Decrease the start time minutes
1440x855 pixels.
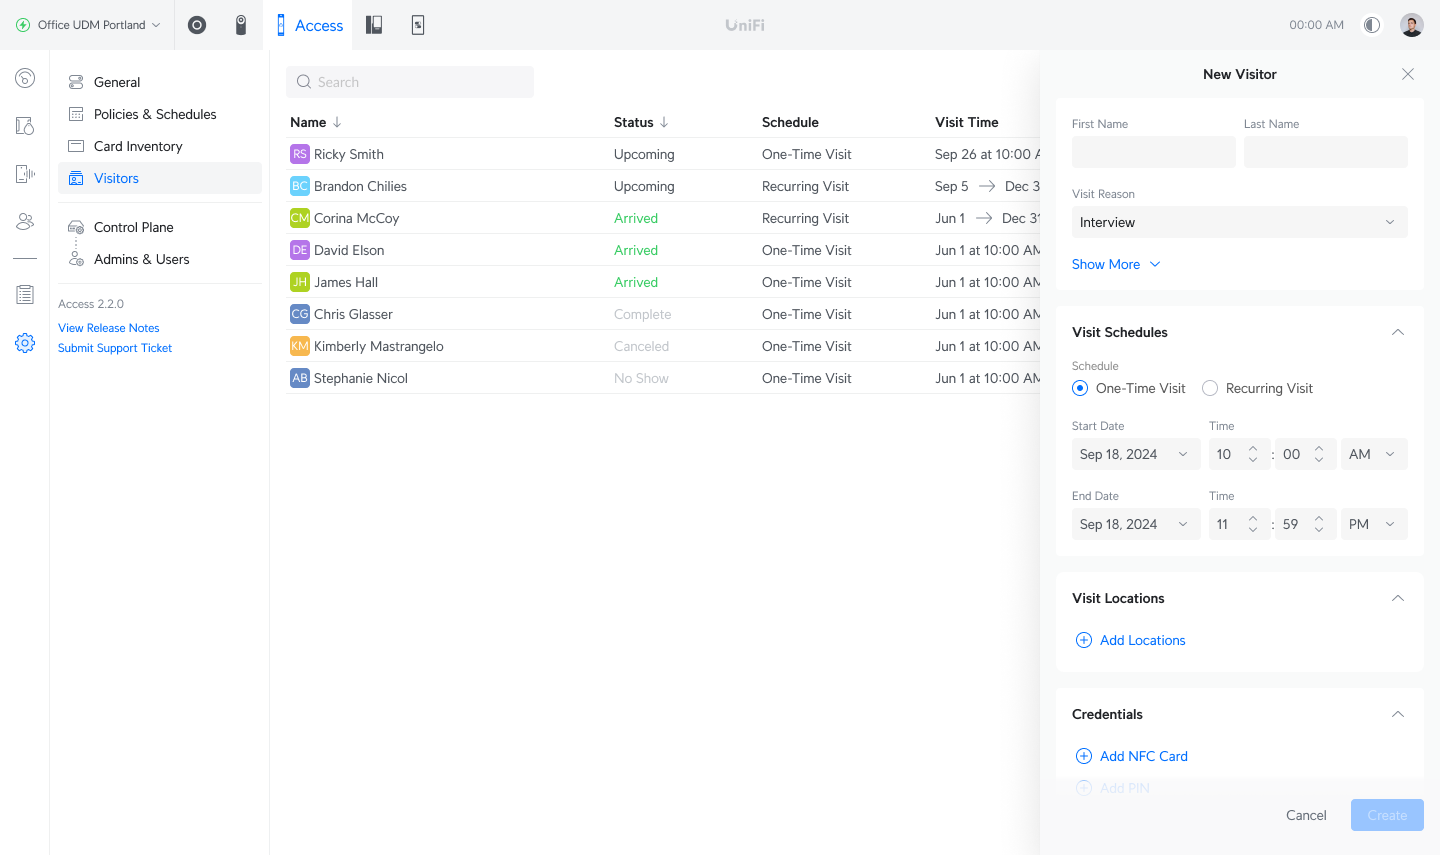point(1319,460)
